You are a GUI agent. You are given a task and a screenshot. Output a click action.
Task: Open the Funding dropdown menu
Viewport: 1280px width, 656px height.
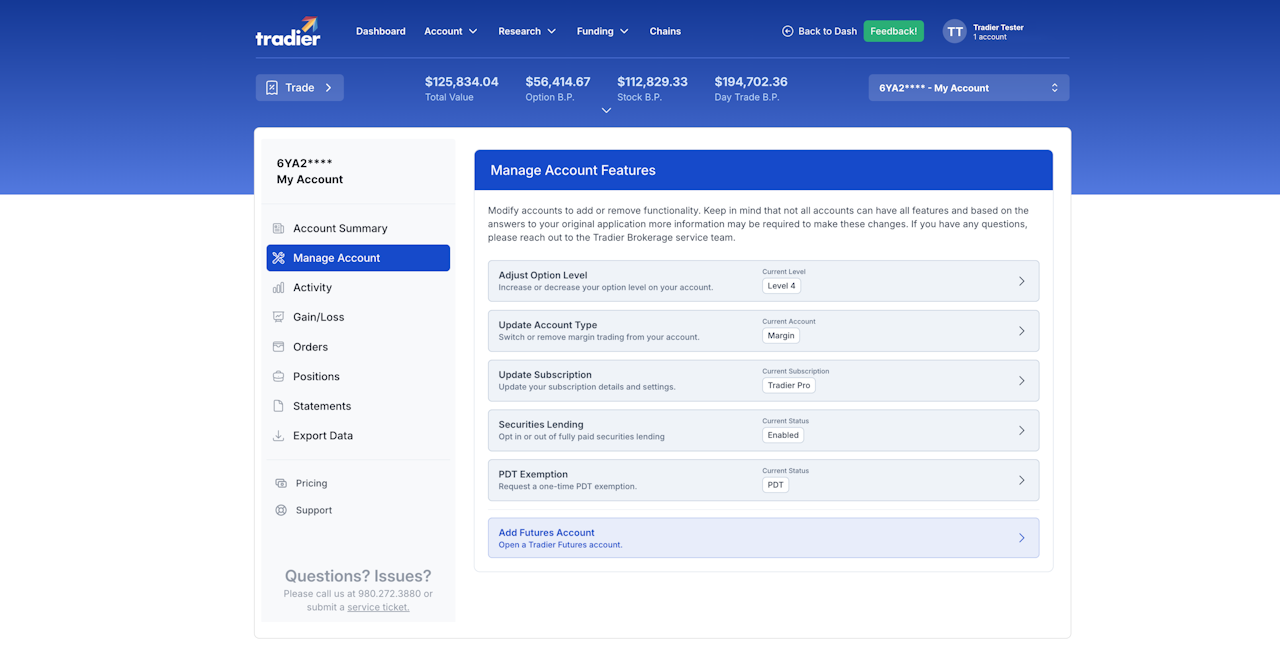click(603, 31)
